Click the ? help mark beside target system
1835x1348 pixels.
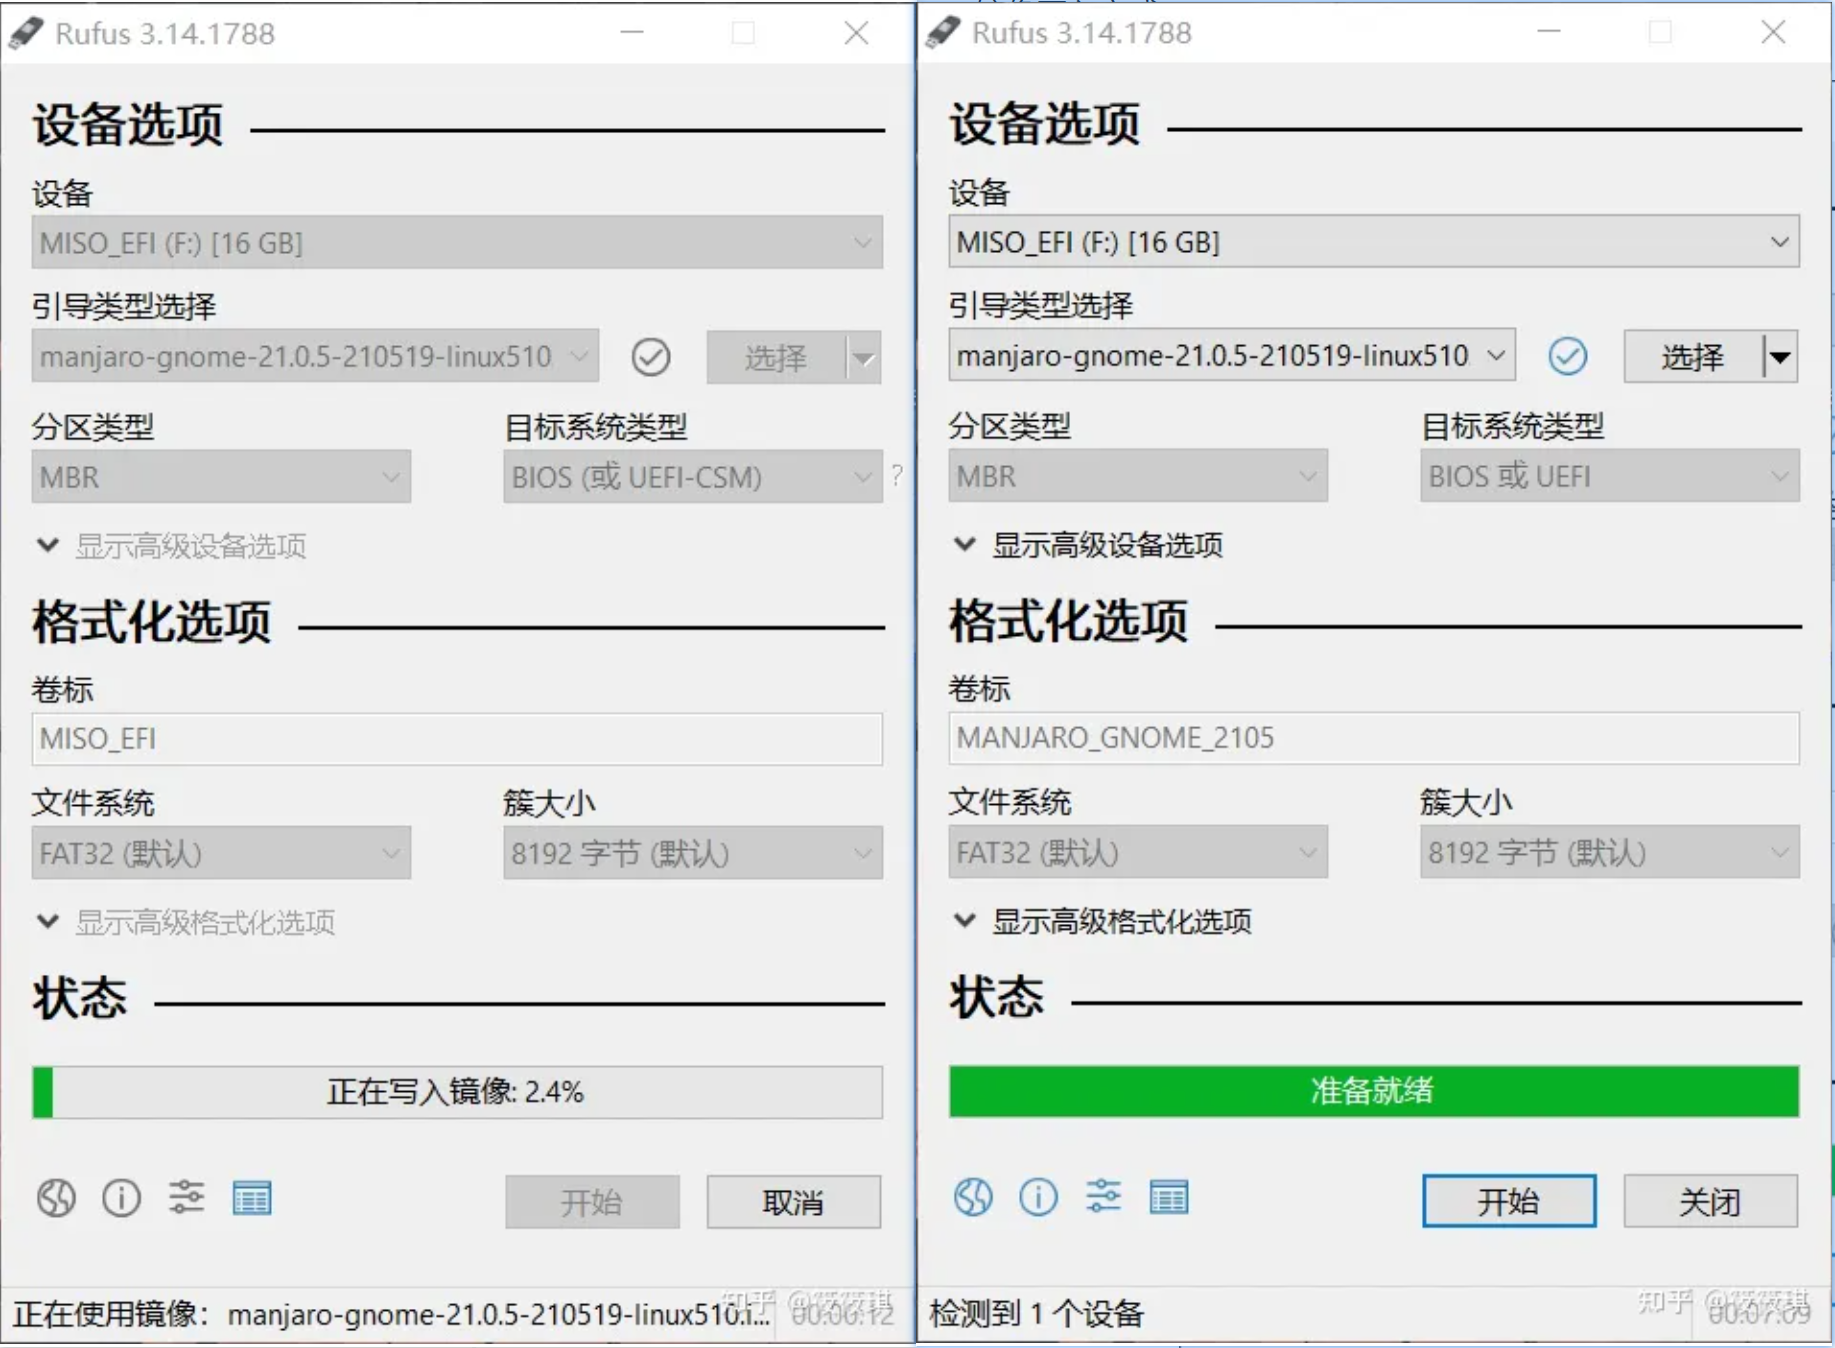[897, 476]
